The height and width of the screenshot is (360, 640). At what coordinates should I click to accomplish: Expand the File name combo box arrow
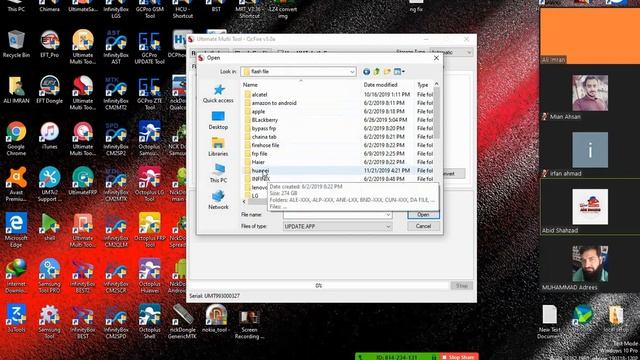pyautogui.click(x=388, y=215)
